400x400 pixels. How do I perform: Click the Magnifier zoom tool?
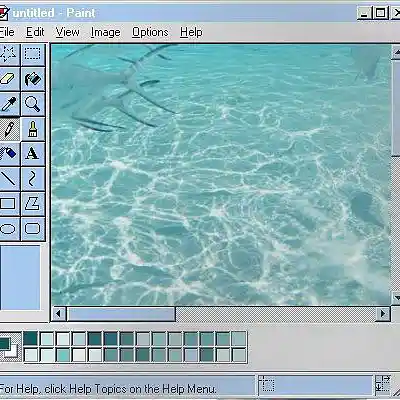(x=33, y=104)
